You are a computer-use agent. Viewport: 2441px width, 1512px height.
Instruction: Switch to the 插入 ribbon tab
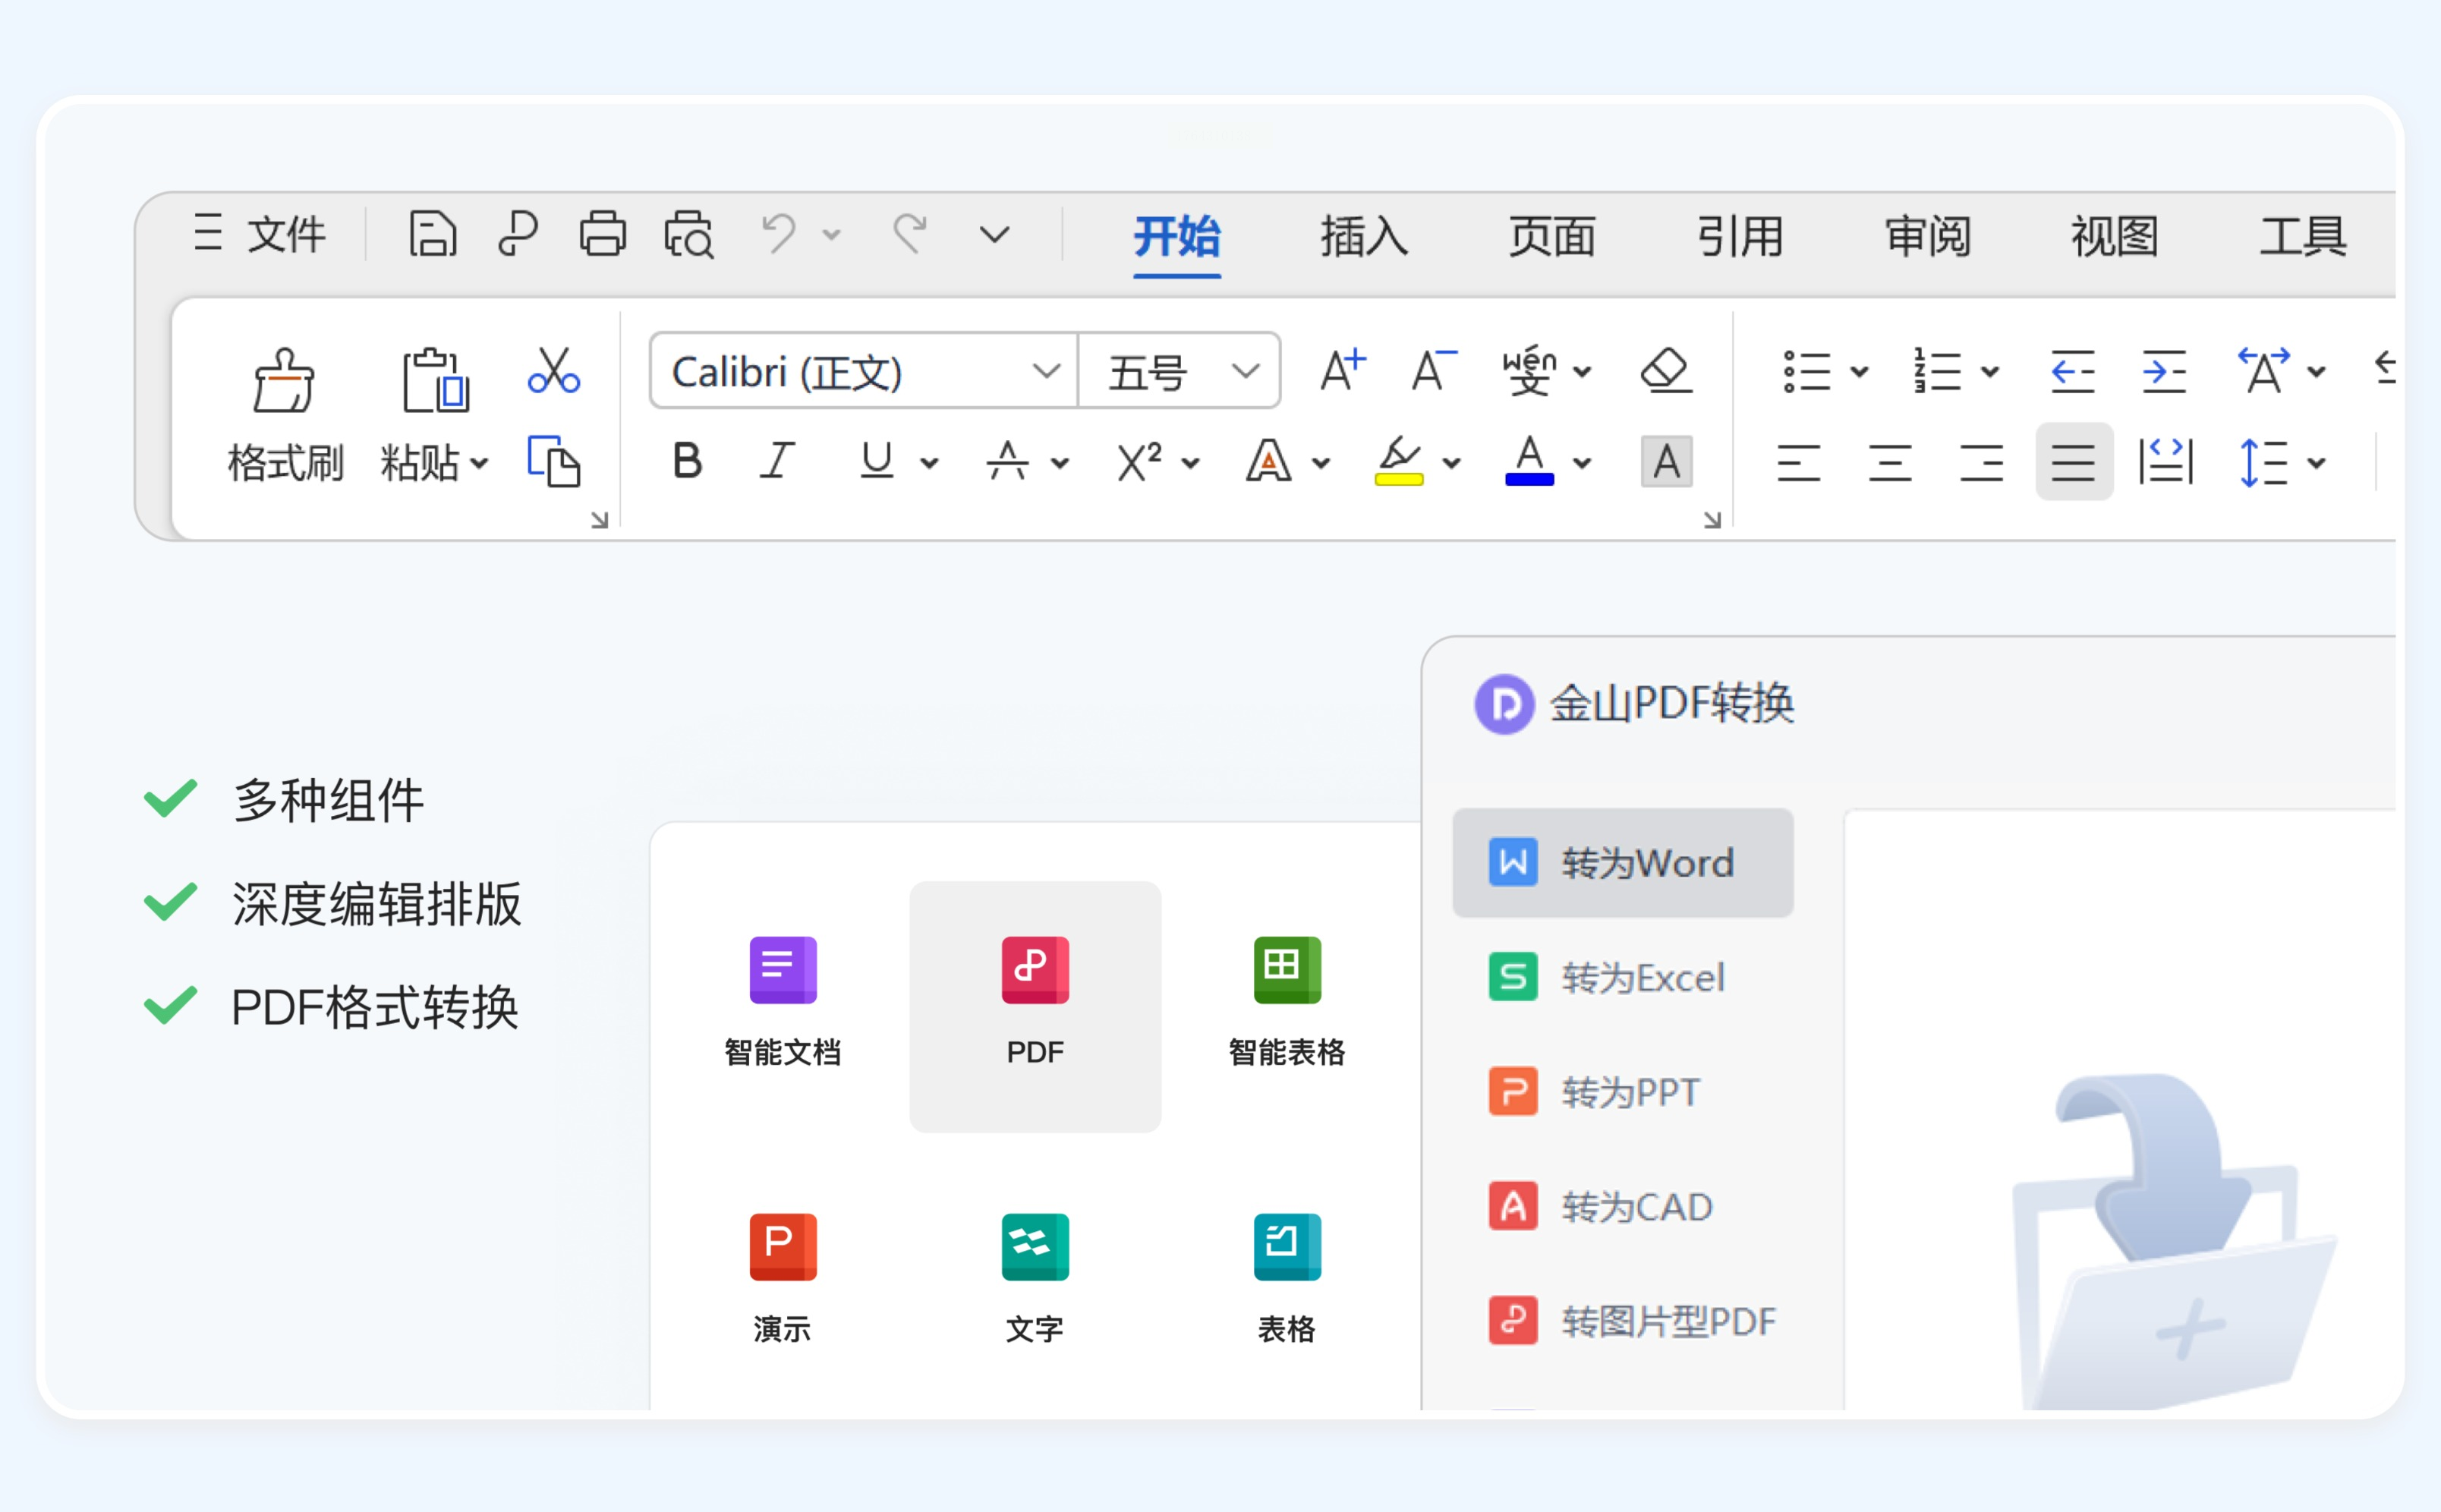1363,237
